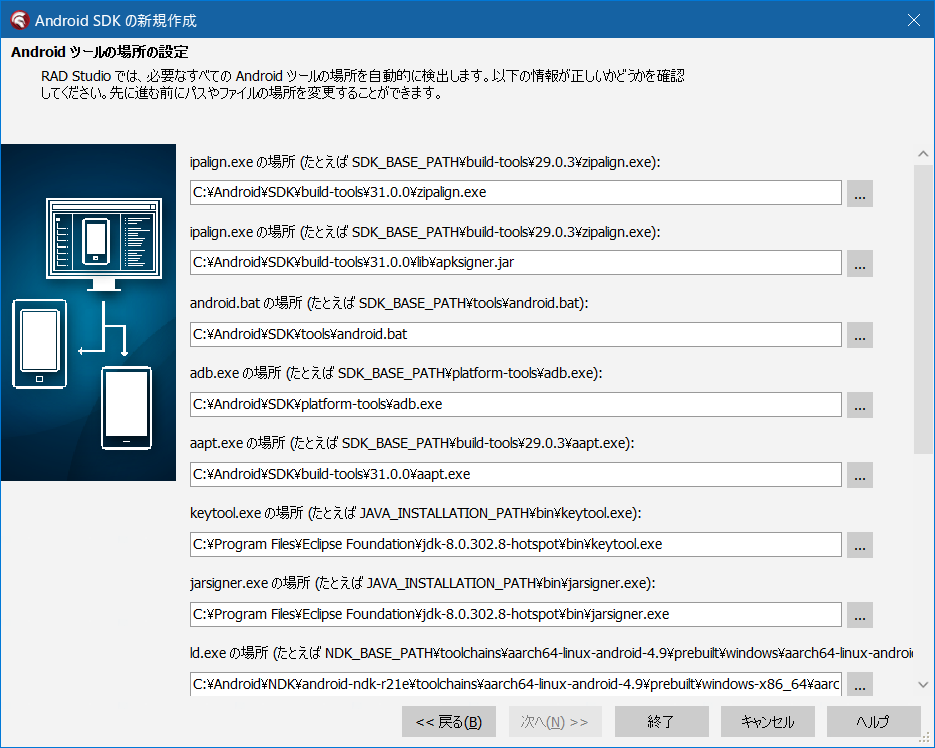935x748 pixels.
Task: Click the Android ツールの場所の設定 heading
Action: 100,52
